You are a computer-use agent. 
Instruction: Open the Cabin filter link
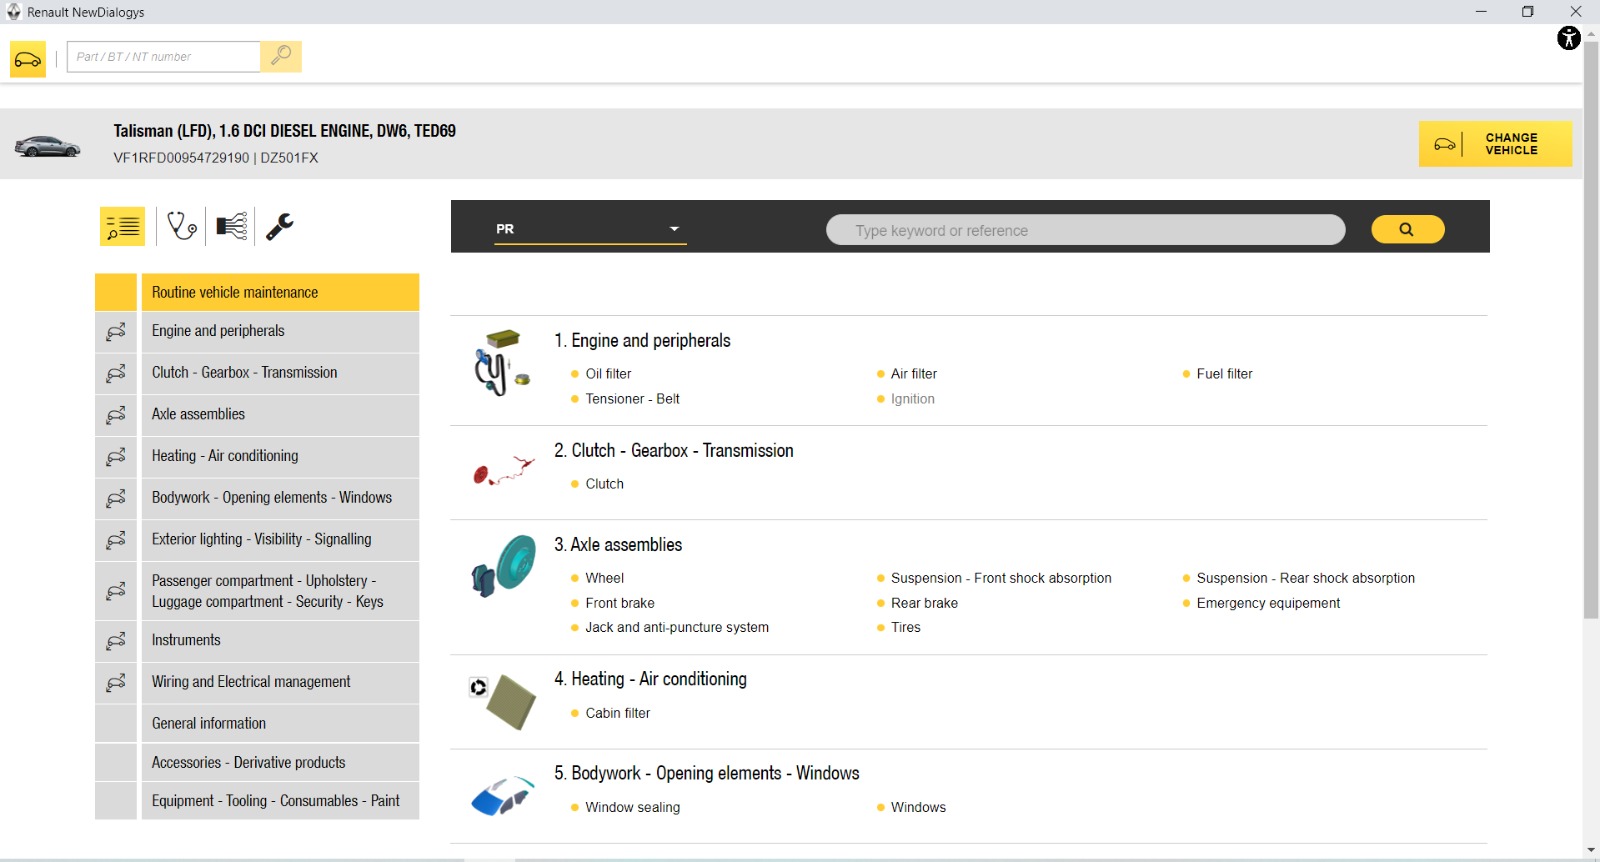coord(617,713)
